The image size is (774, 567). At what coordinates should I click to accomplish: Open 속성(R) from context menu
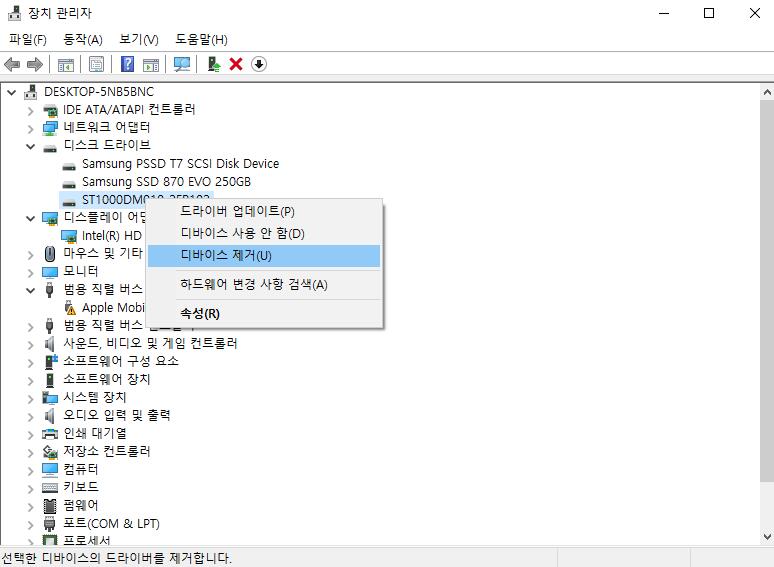pos(264,313)
